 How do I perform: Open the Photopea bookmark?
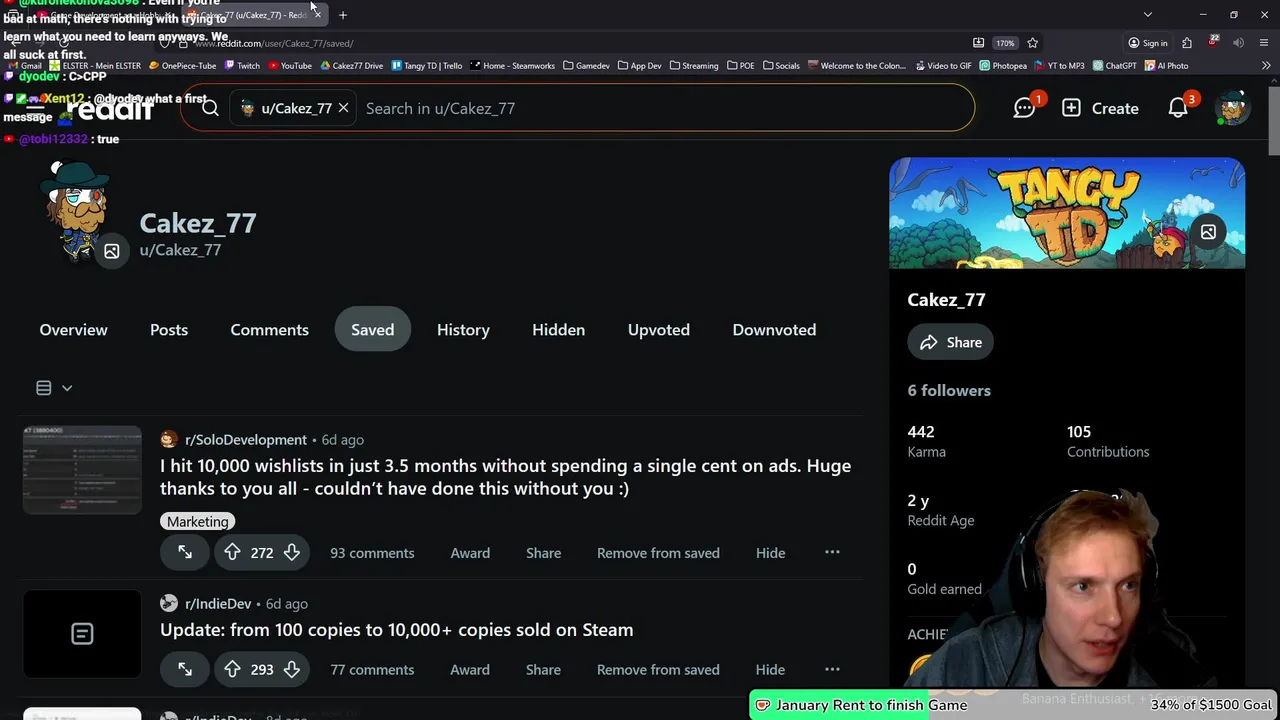1003,66
